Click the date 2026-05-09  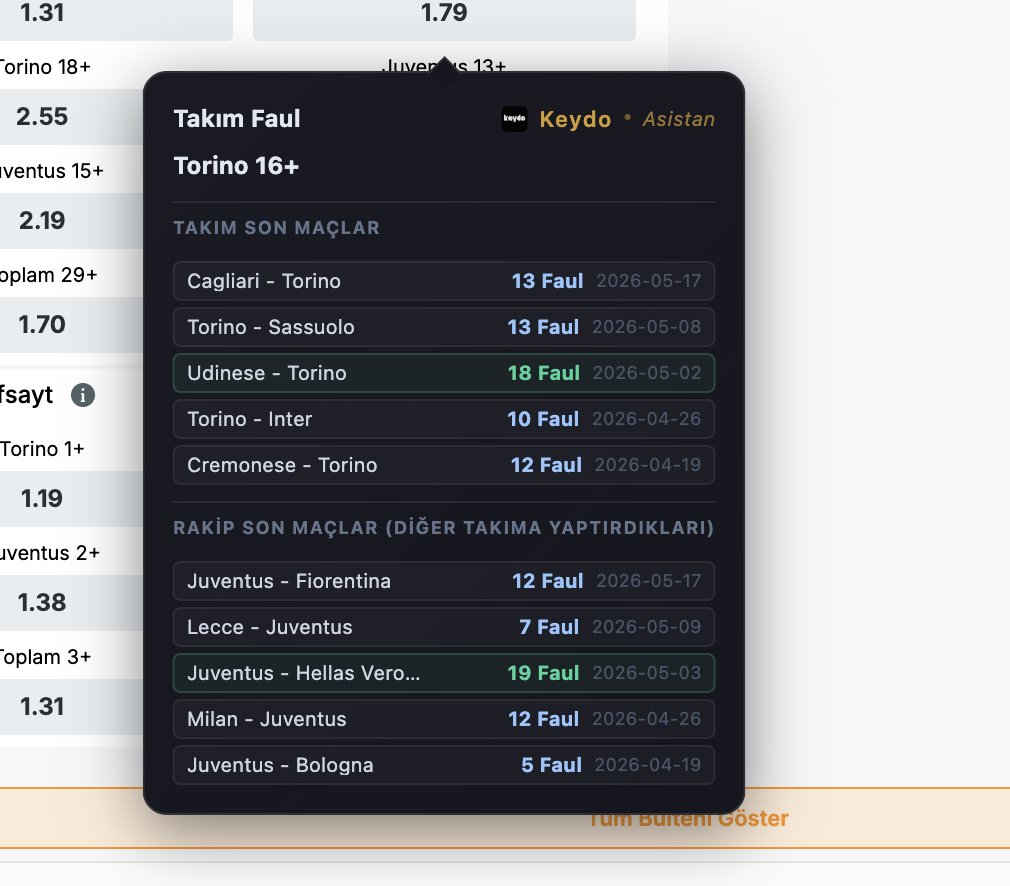click(x=647, y=627)
